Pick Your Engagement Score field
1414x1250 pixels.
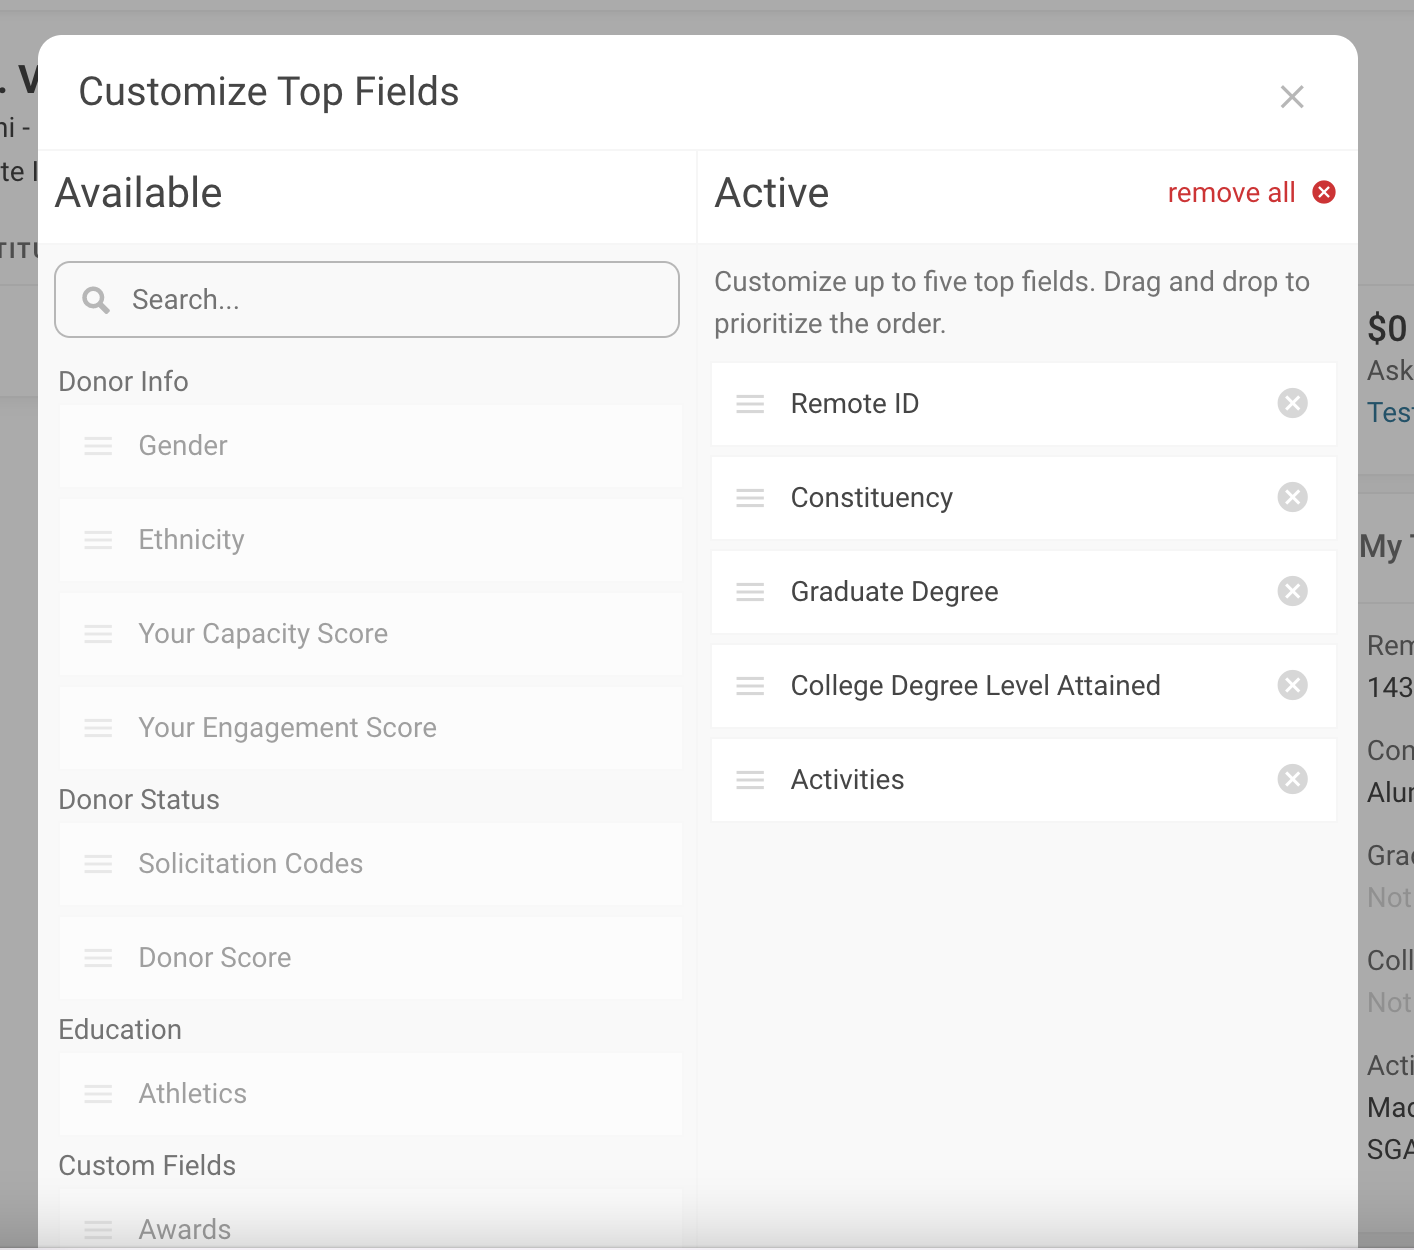(287, 728)
